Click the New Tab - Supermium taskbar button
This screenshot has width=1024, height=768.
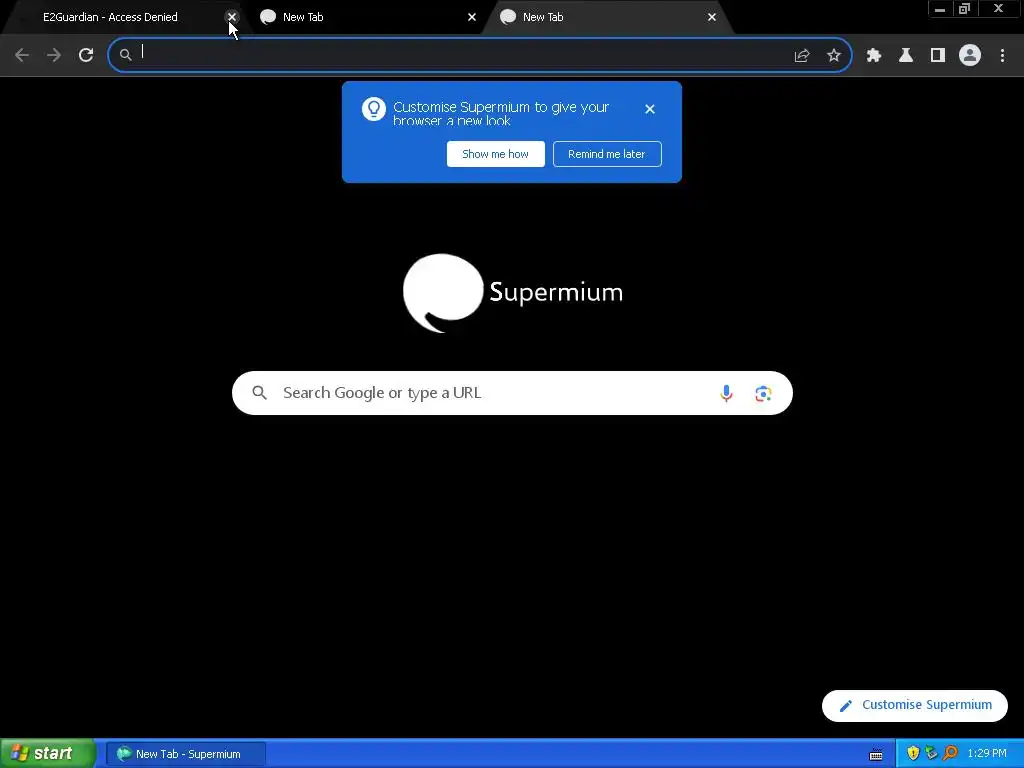pos(185,754)
